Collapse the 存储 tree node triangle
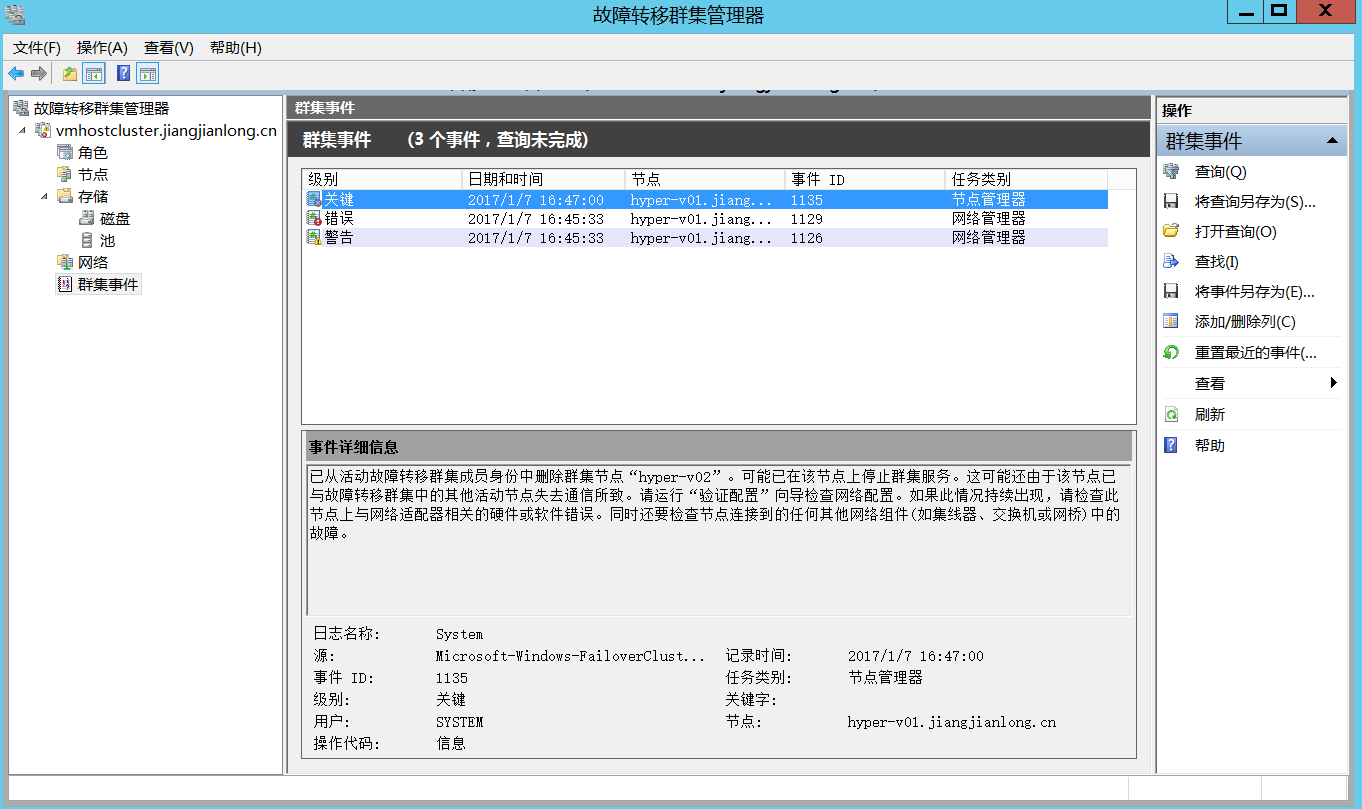Image resolution: width=1362 pixels, height=809 pixels. tap(44, 196)
